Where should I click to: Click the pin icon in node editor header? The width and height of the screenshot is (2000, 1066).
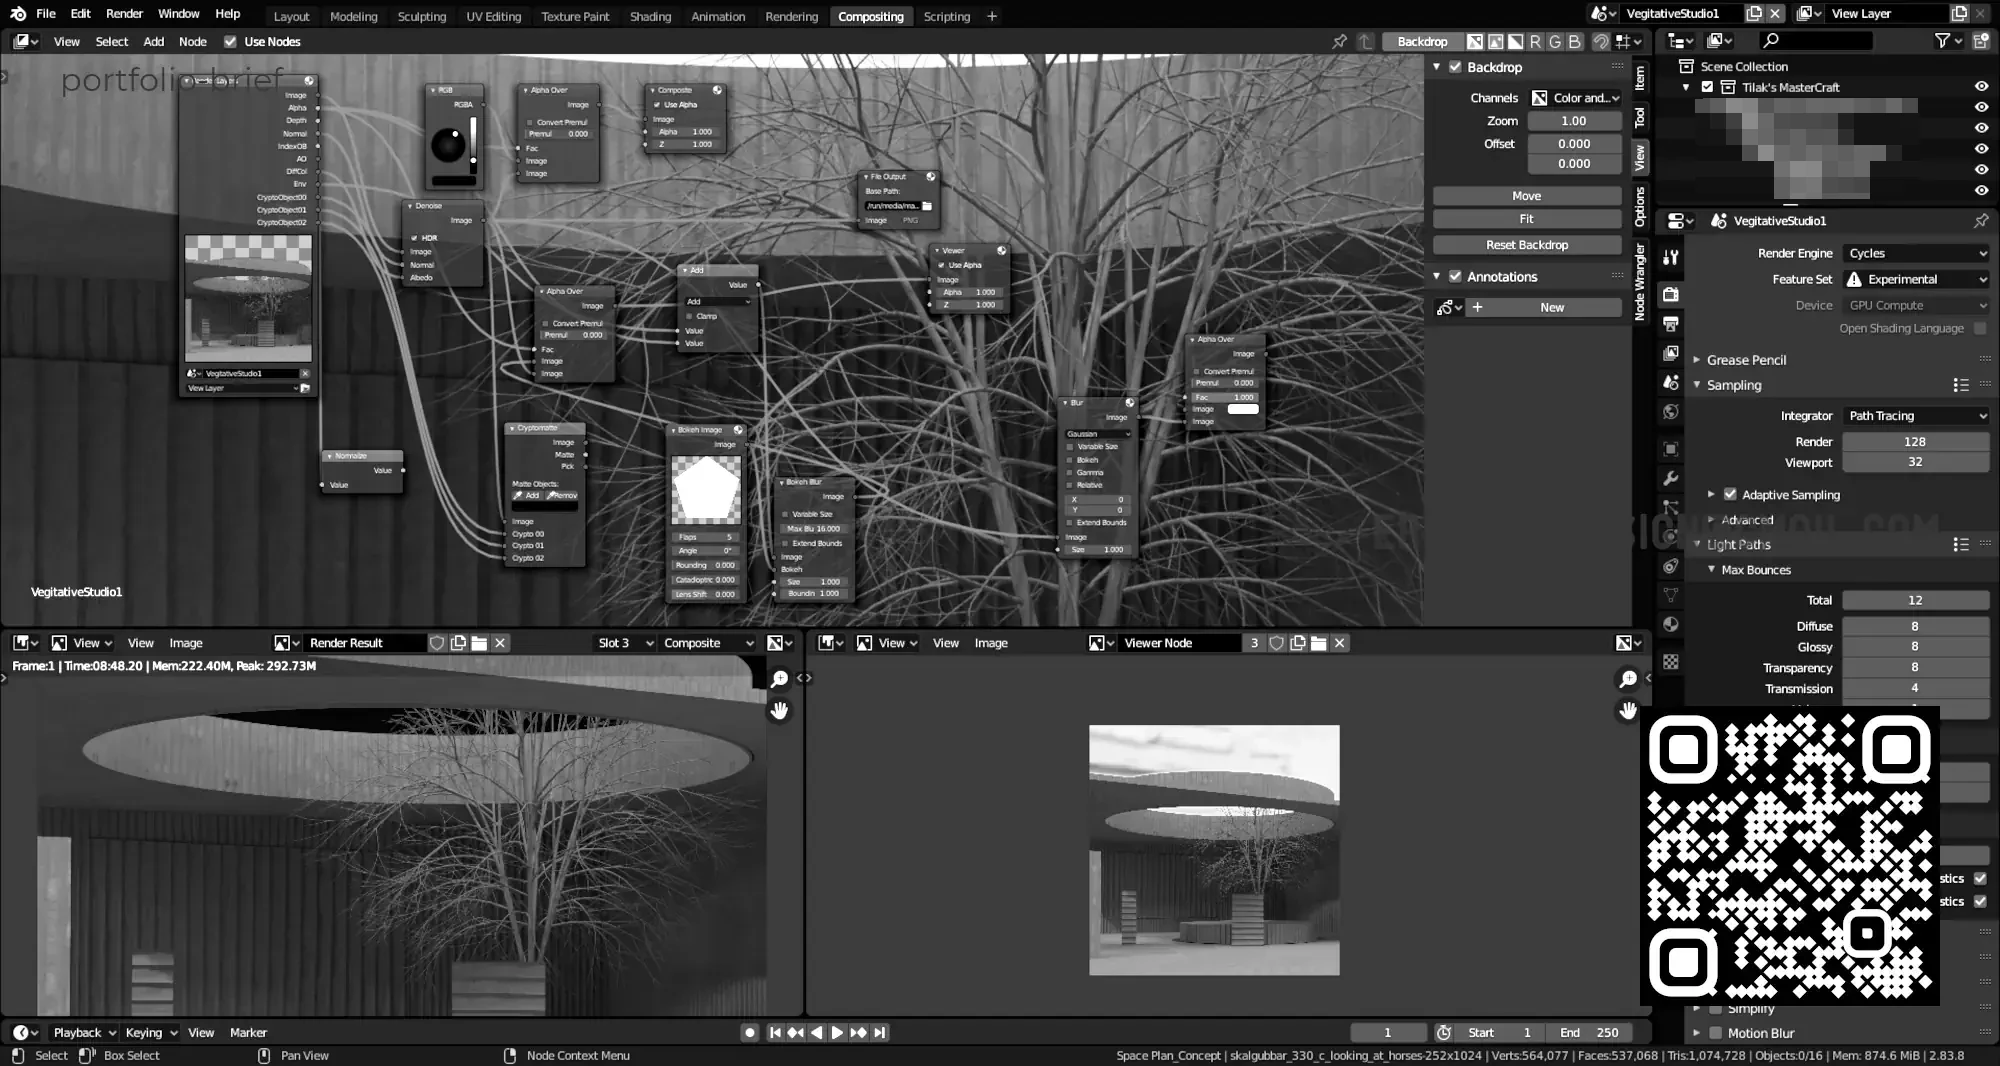click(x=1339, y=42)
